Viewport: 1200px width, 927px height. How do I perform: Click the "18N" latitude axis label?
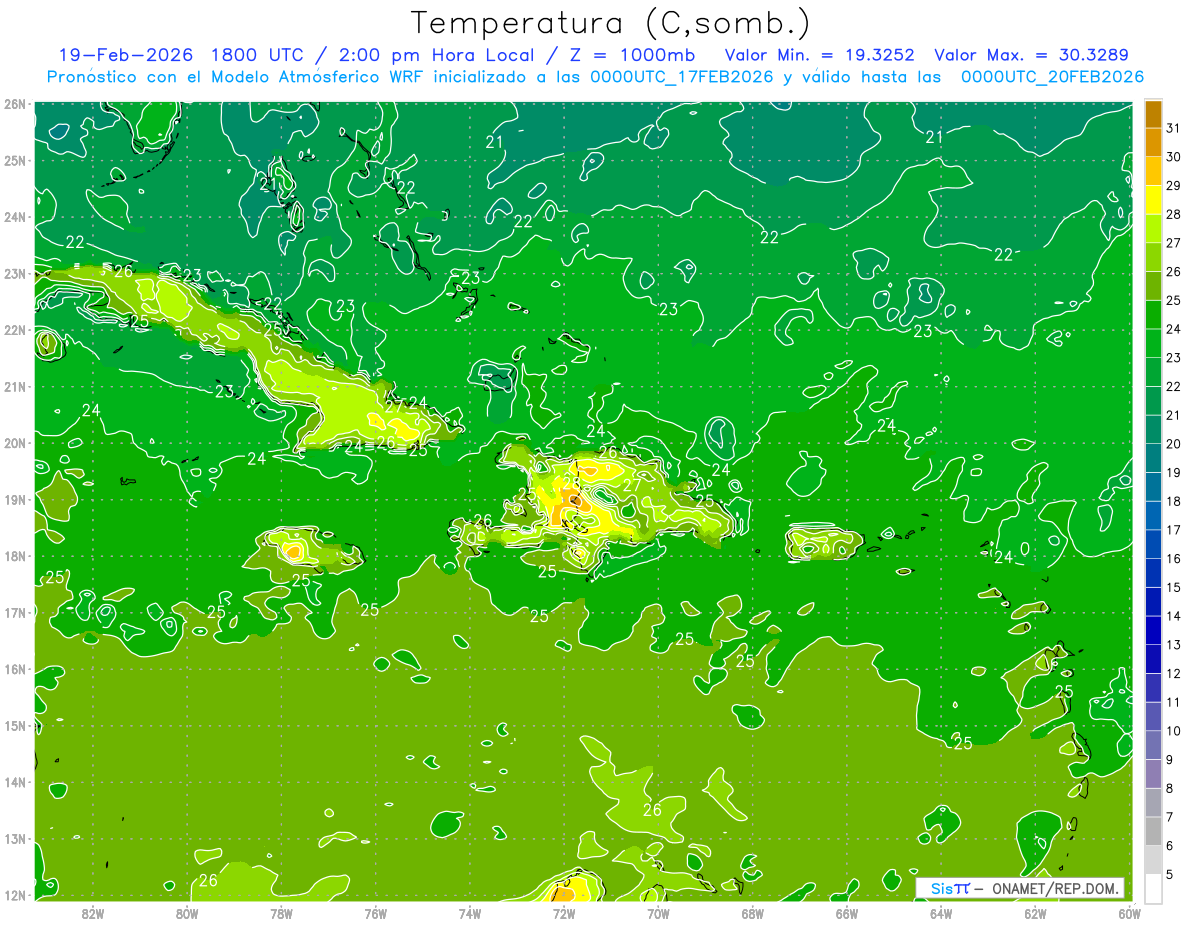pos(15,555)
